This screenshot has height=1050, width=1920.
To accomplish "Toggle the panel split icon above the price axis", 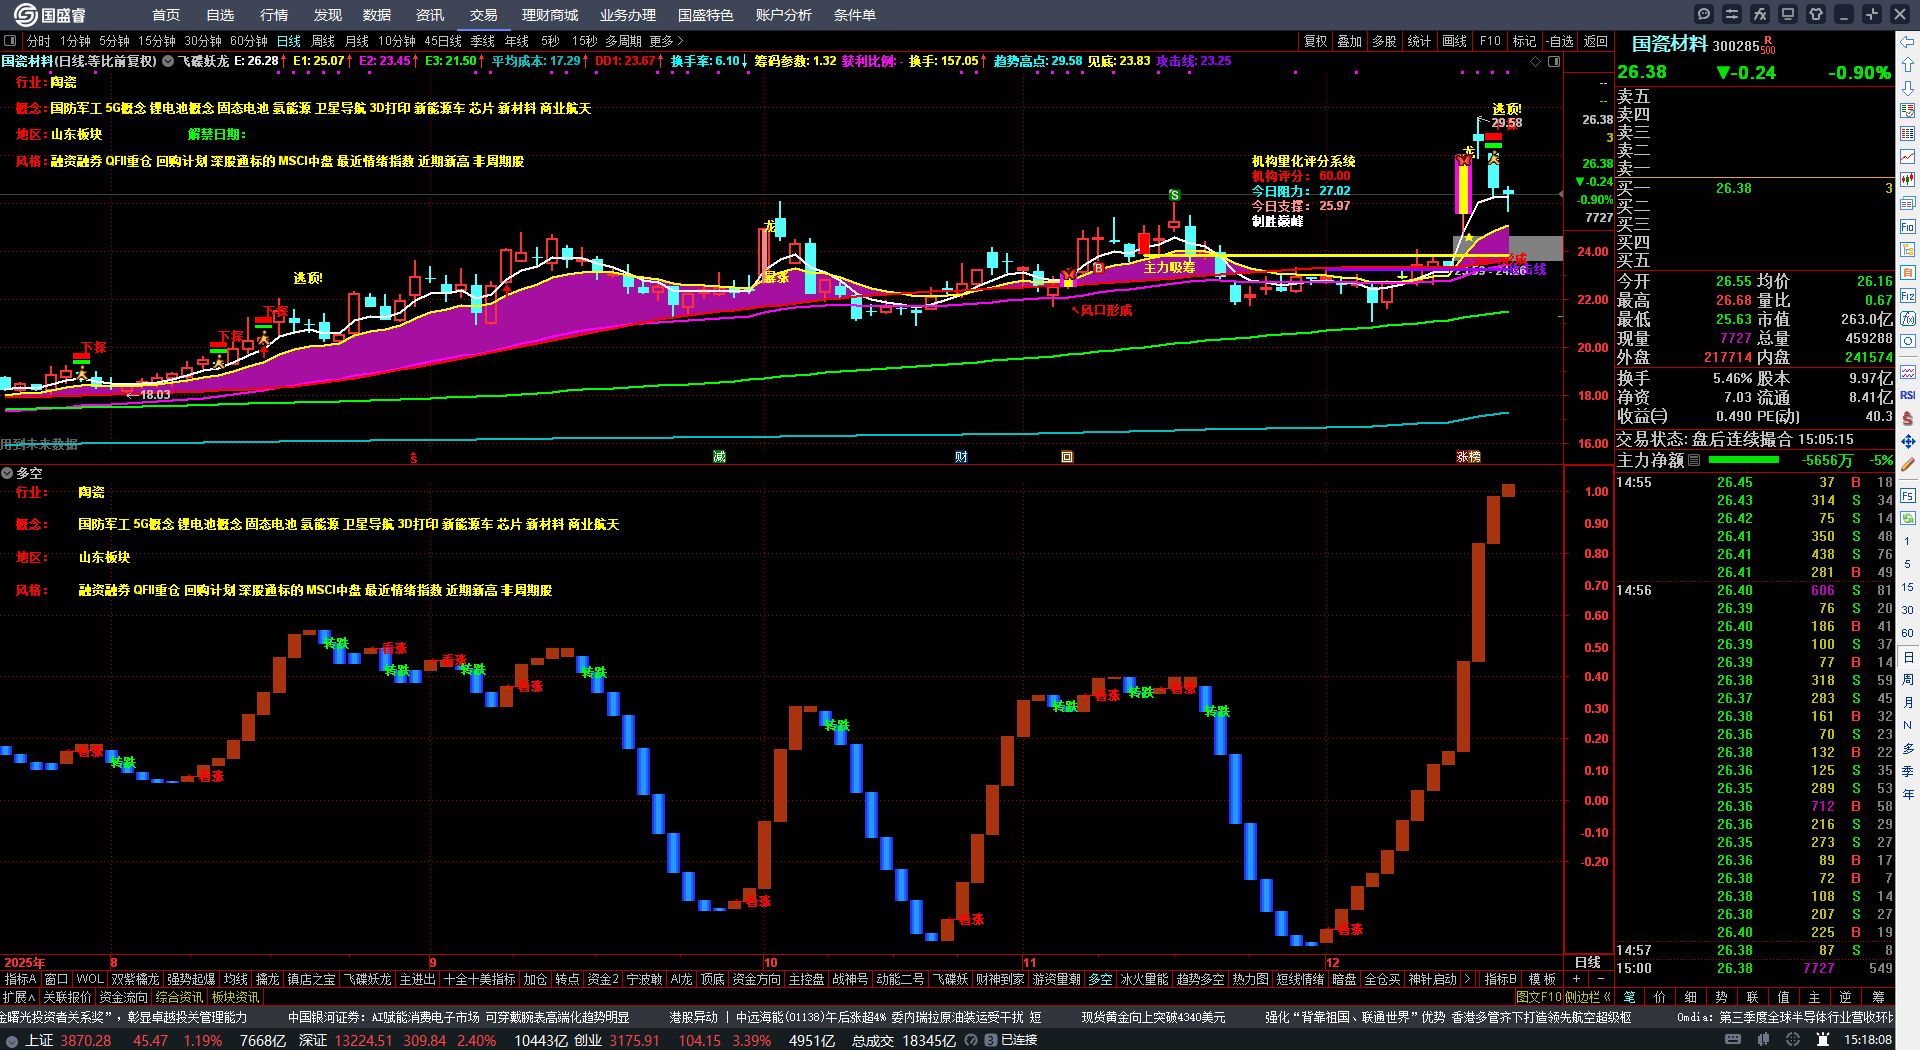I will (1554, 61).
